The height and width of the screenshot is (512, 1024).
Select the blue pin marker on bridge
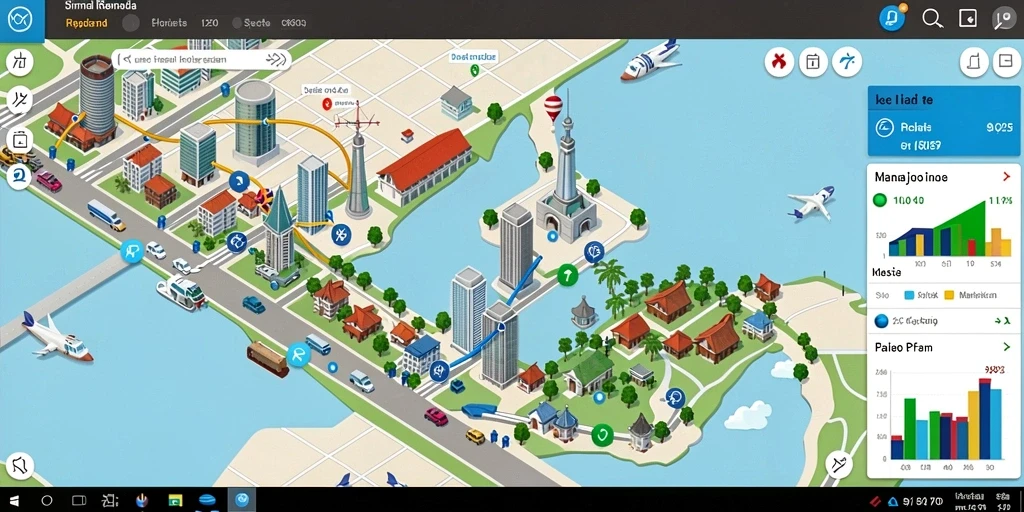pyautogui.click(x=133, y=251)
